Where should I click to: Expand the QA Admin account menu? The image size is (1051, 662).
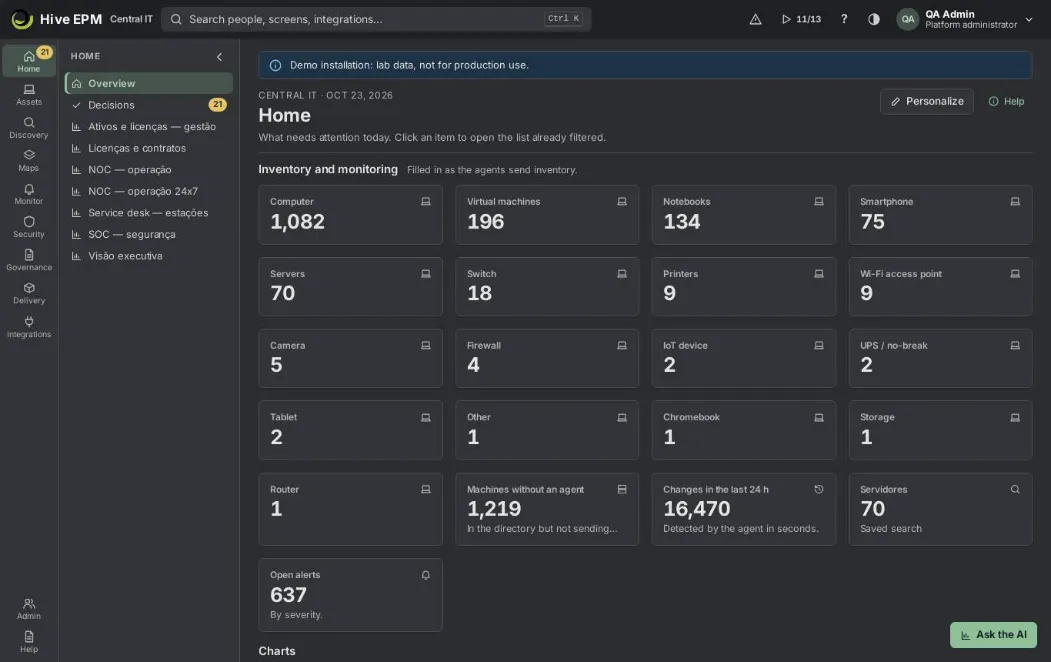click(965, 19)
